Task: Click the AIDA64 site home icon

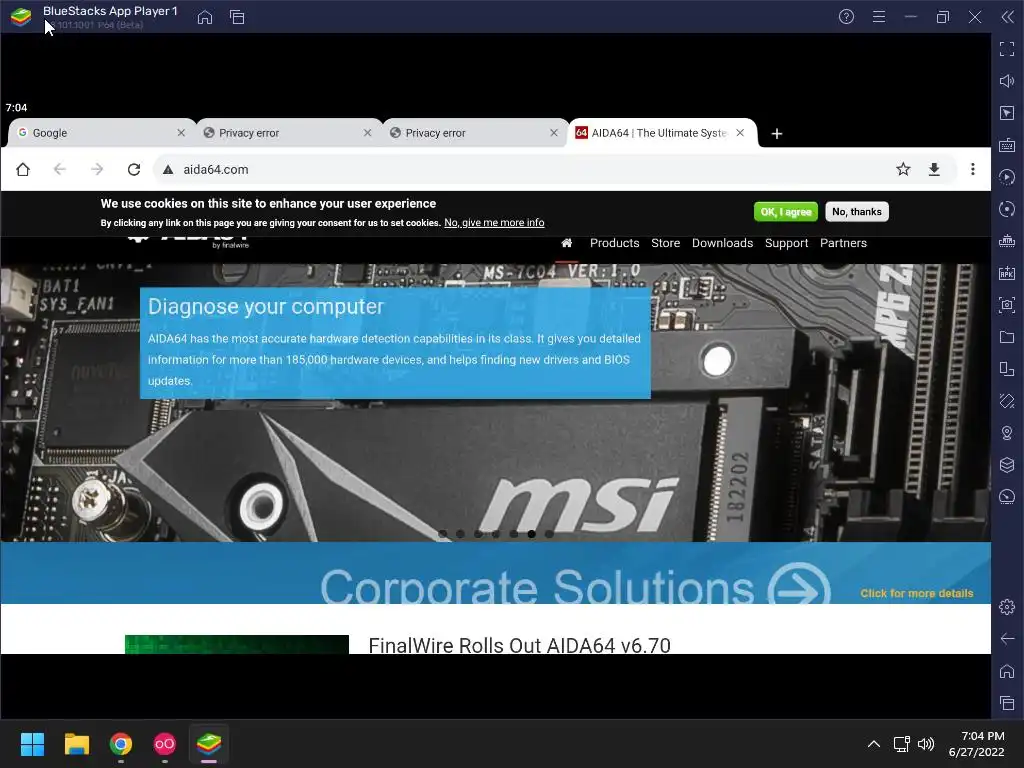Action: pyautogui.click(x=566, y=243)
